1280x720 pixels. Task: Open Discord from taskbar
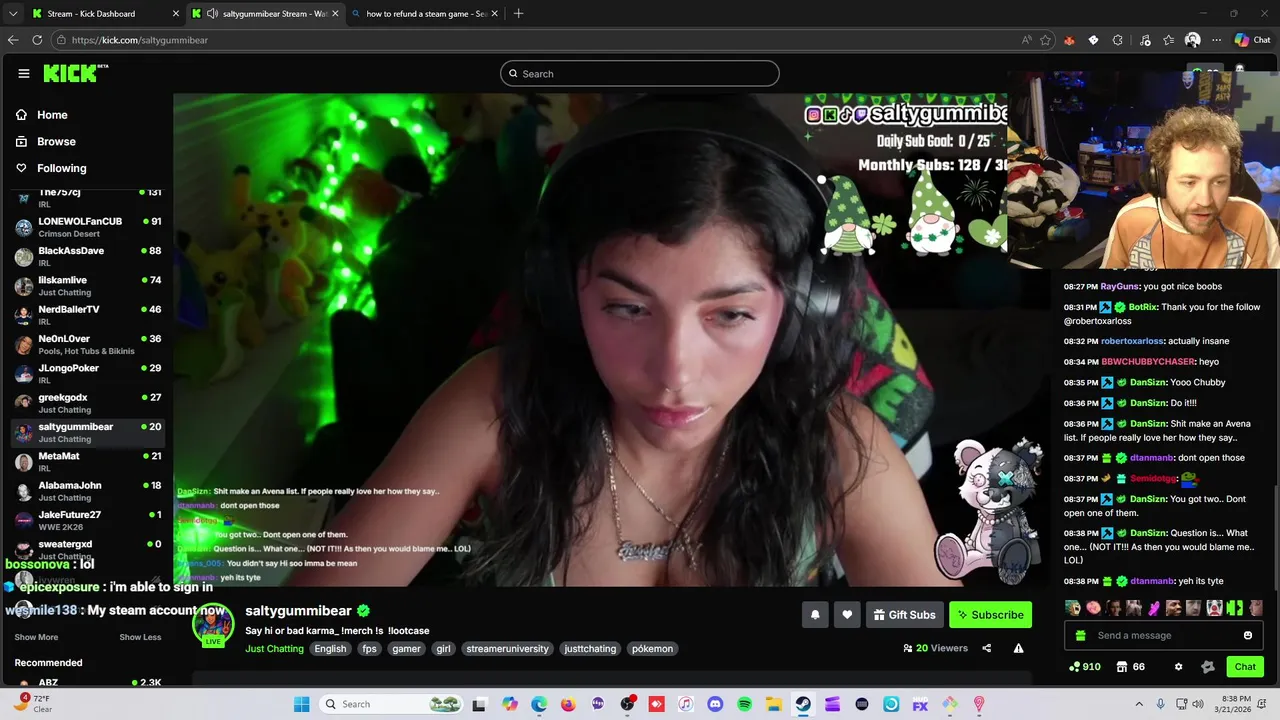coord(715,704)
